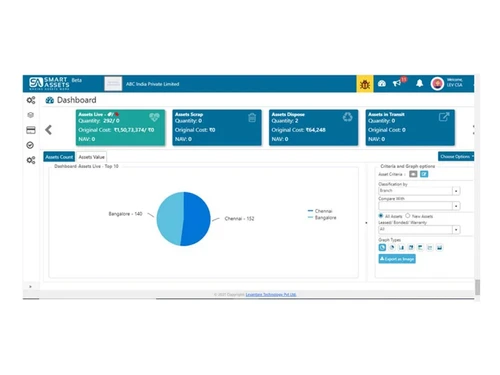Click the Dashboard gauge icon beside title
The image size is (500, 375).
click(50, 100)
